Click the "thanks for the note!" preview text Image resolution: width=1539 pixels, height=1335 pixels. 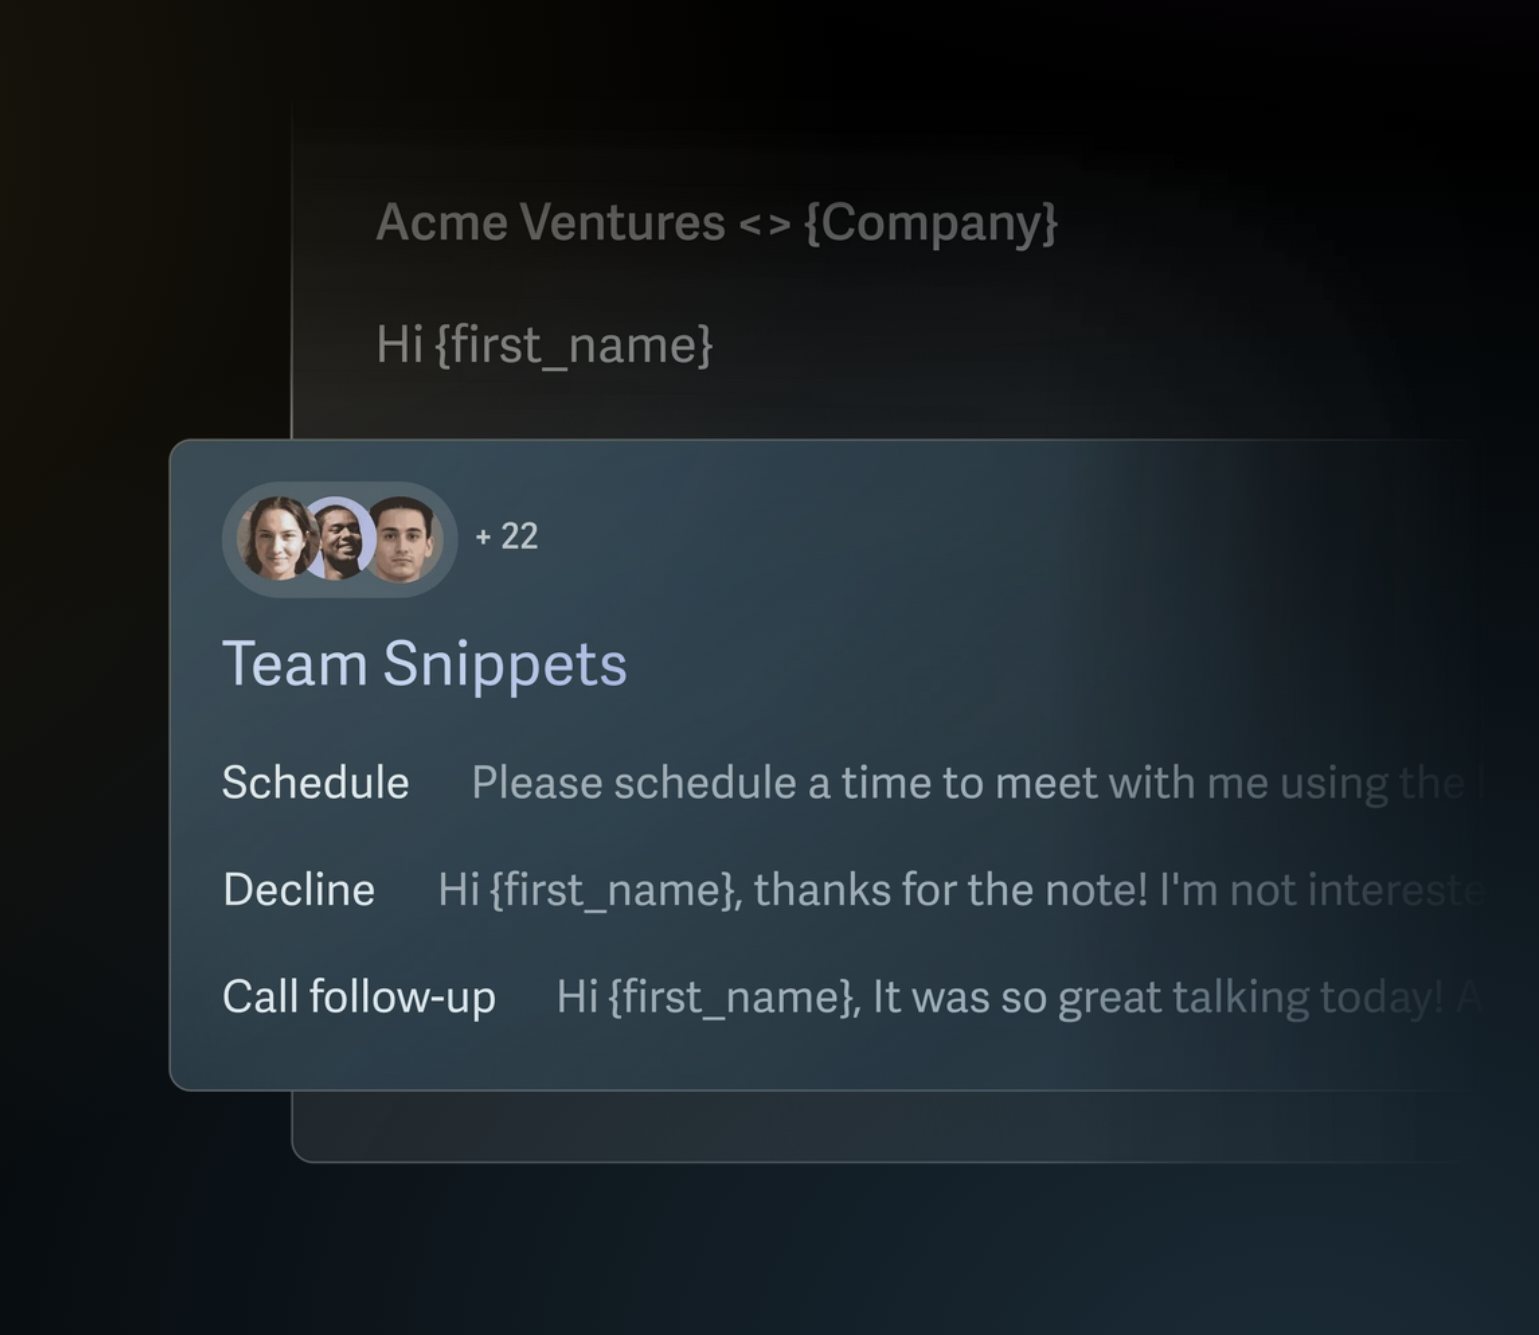click(950, 890)
